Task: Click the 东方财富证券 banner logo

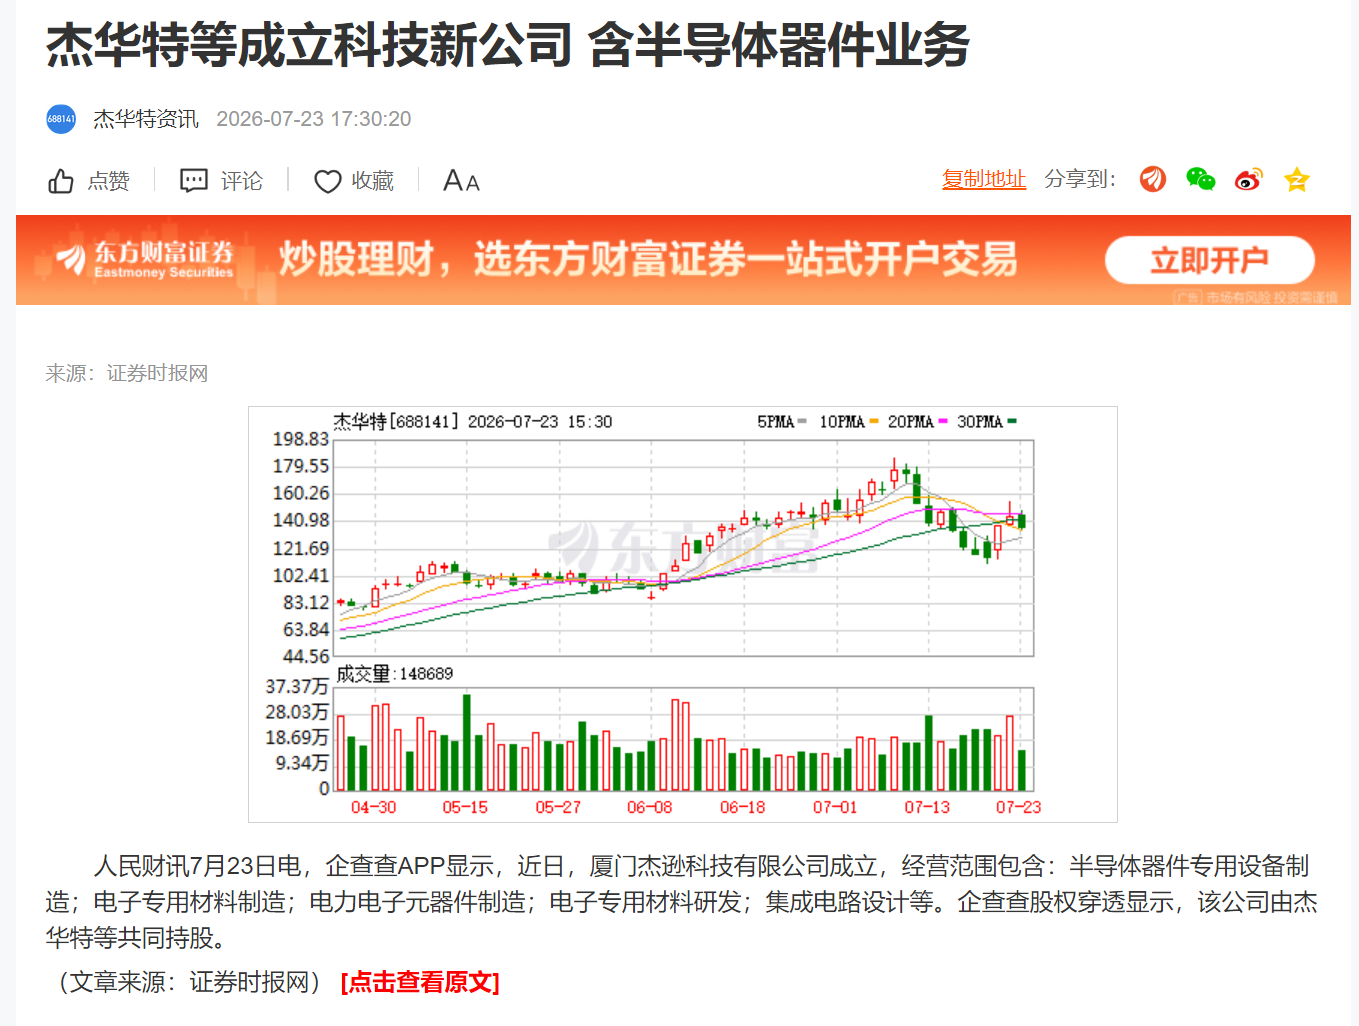Action: pyautogui.click(x=145, y=259)
